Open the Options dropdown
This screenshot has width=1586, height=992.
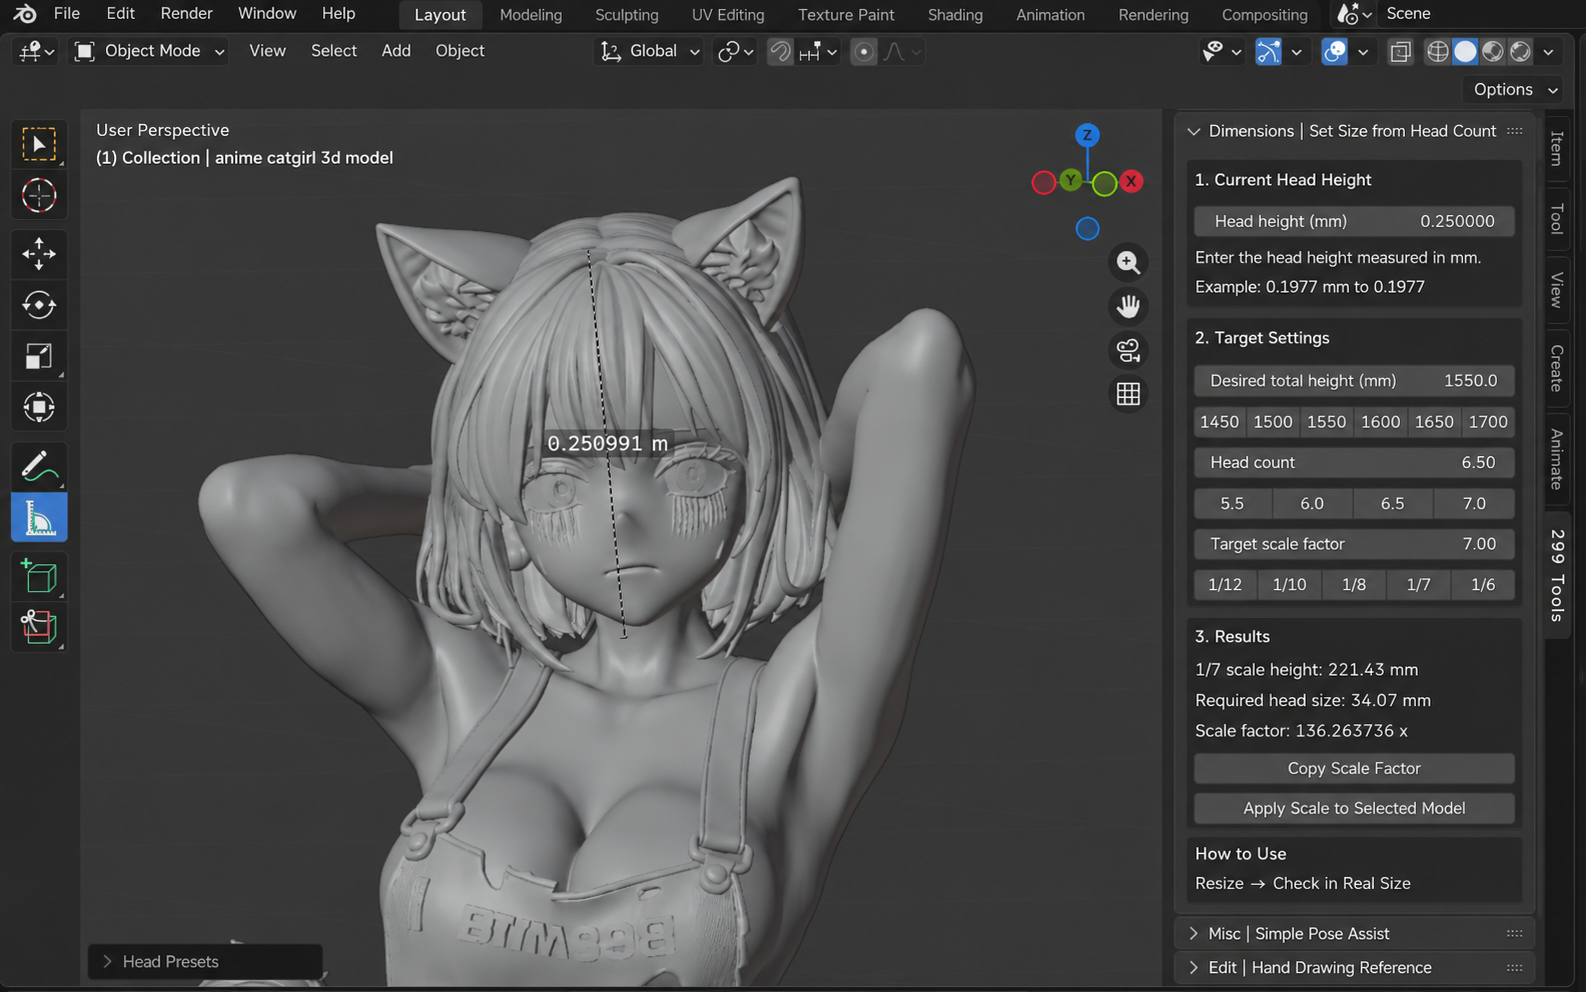[1513, 89]
